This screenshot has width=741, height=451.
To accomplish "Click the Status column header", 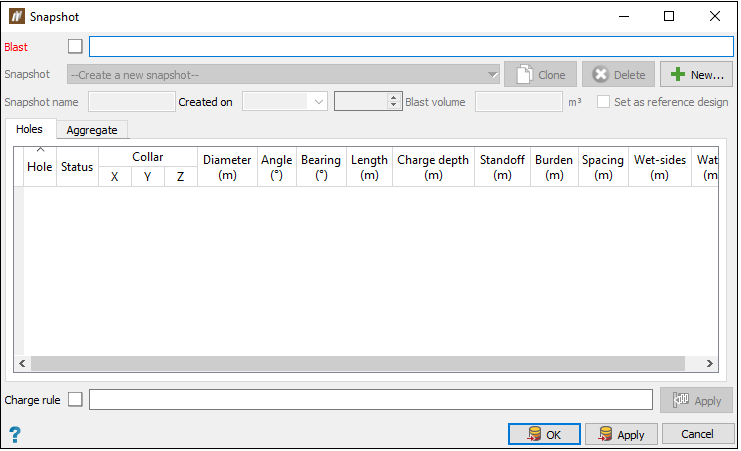I will coord(77,166).
